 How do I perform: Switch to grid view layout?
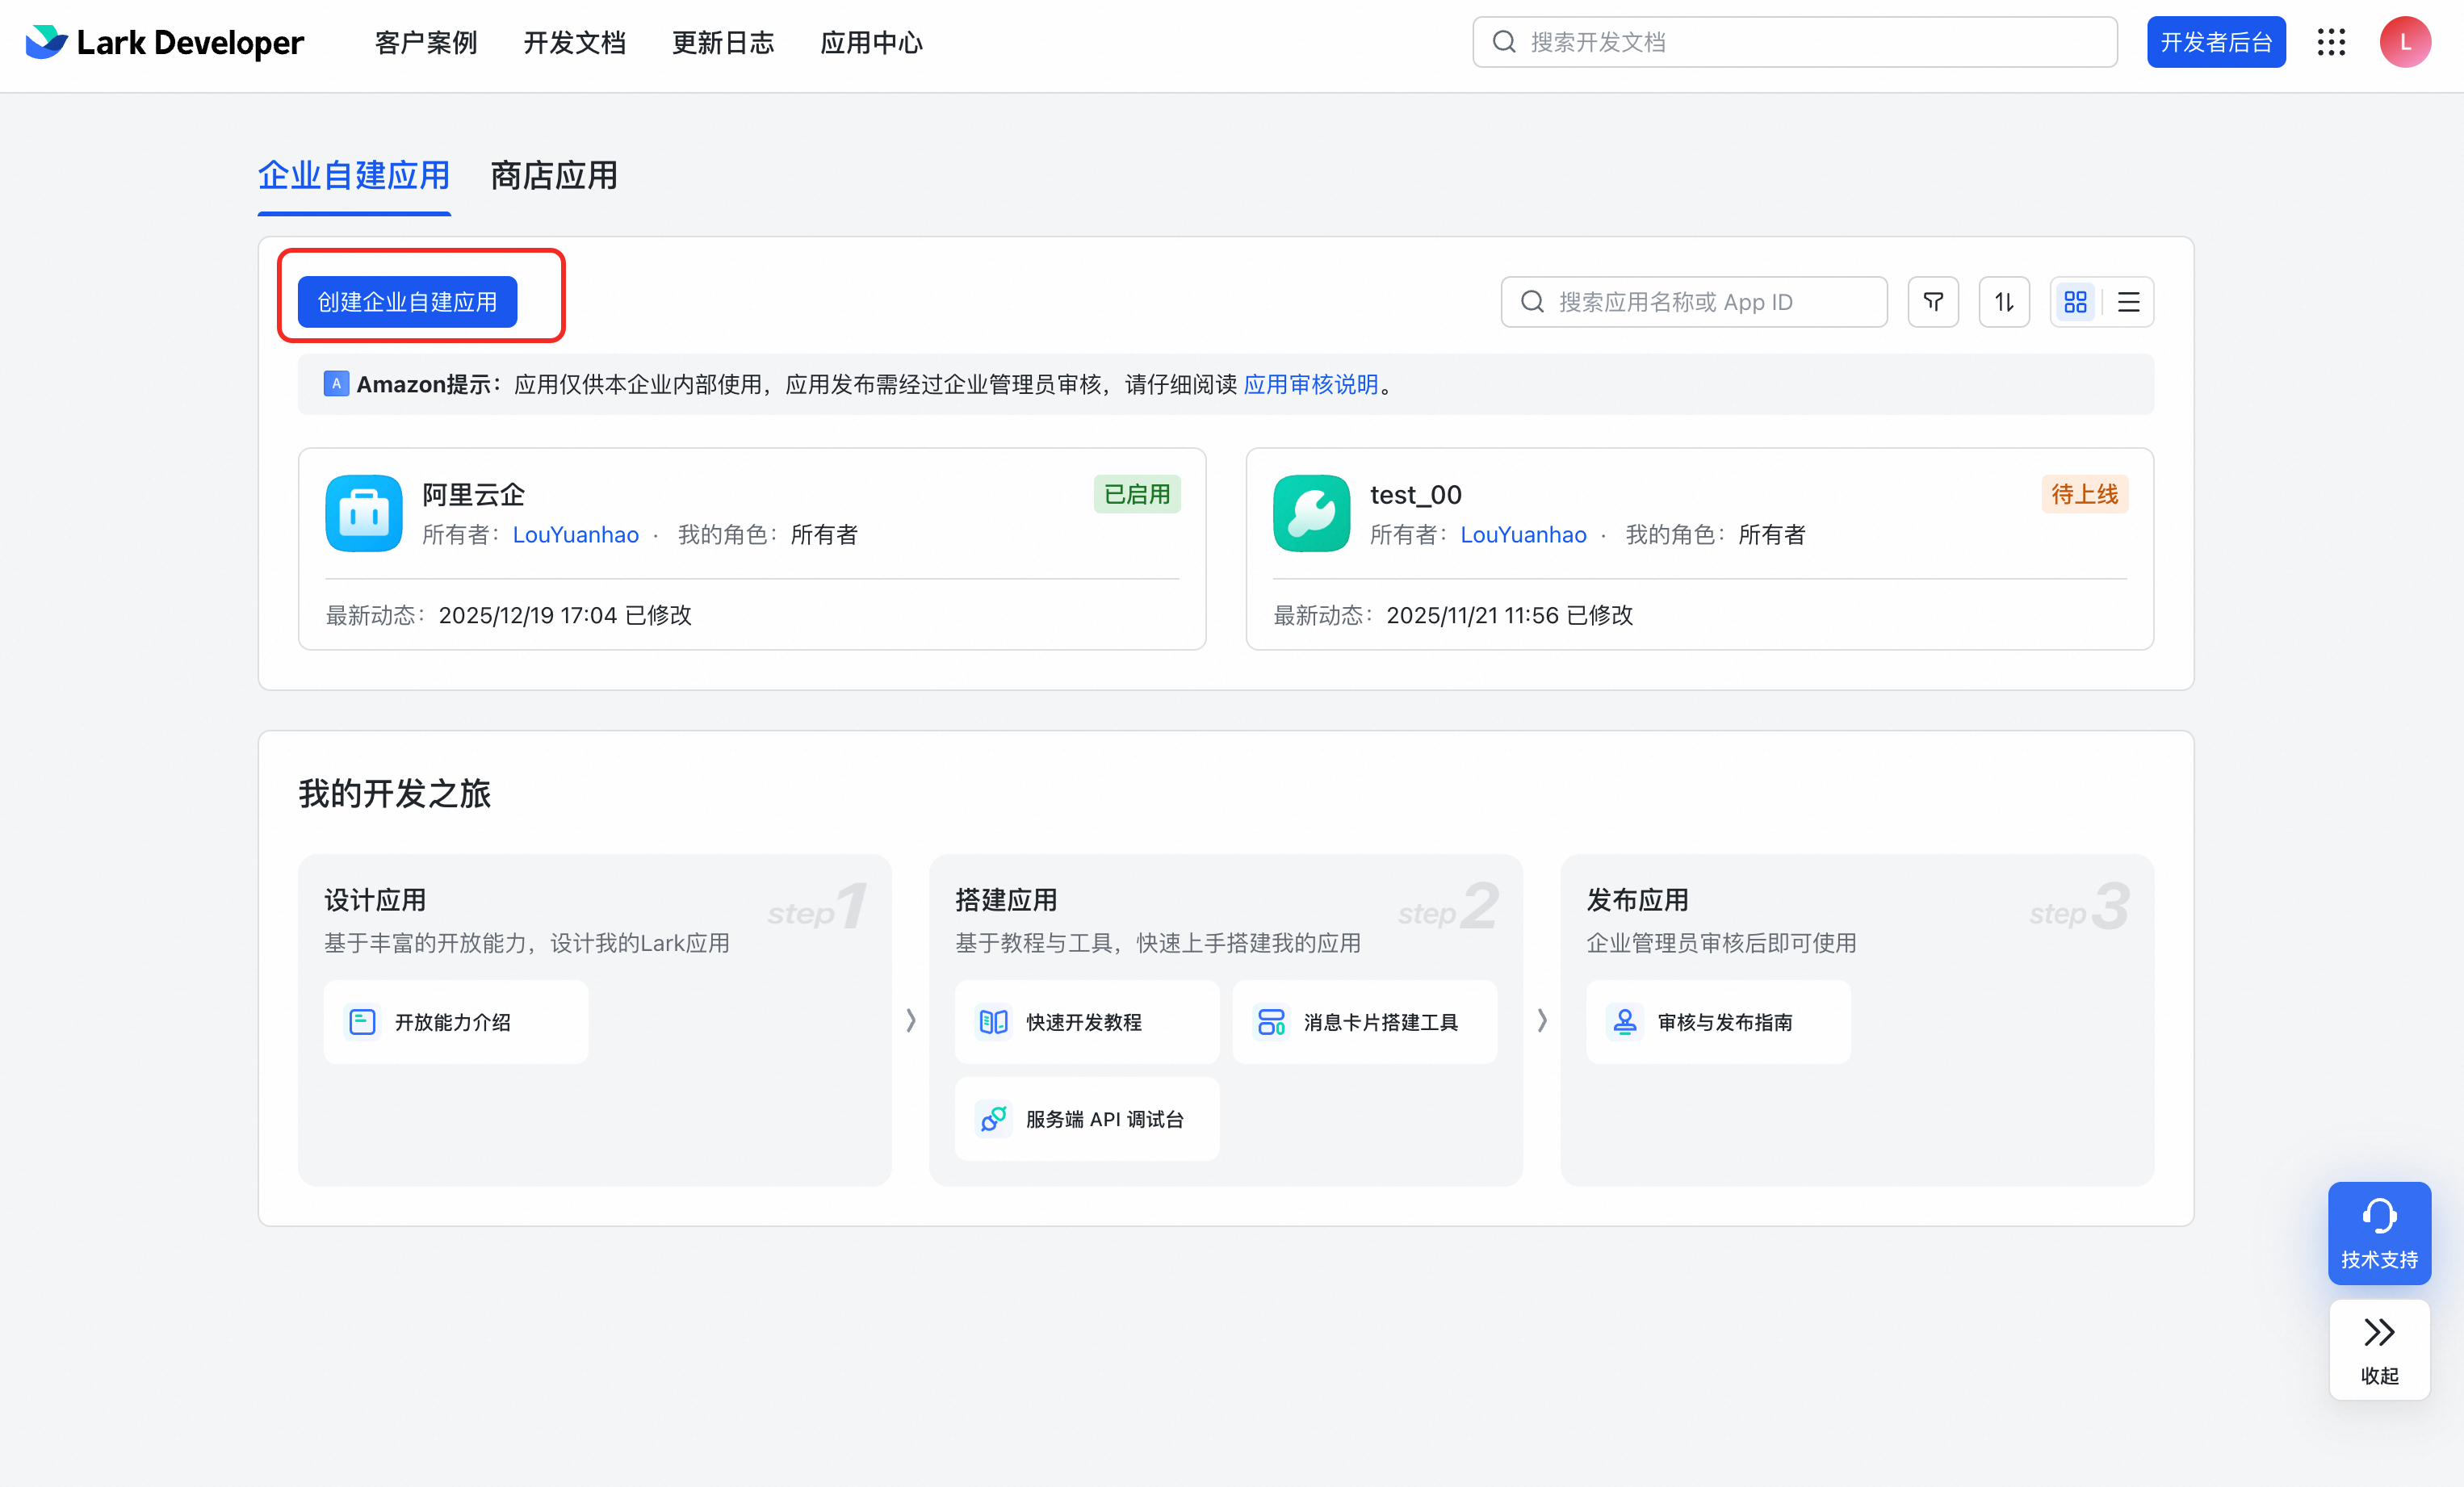(2075, 302)
